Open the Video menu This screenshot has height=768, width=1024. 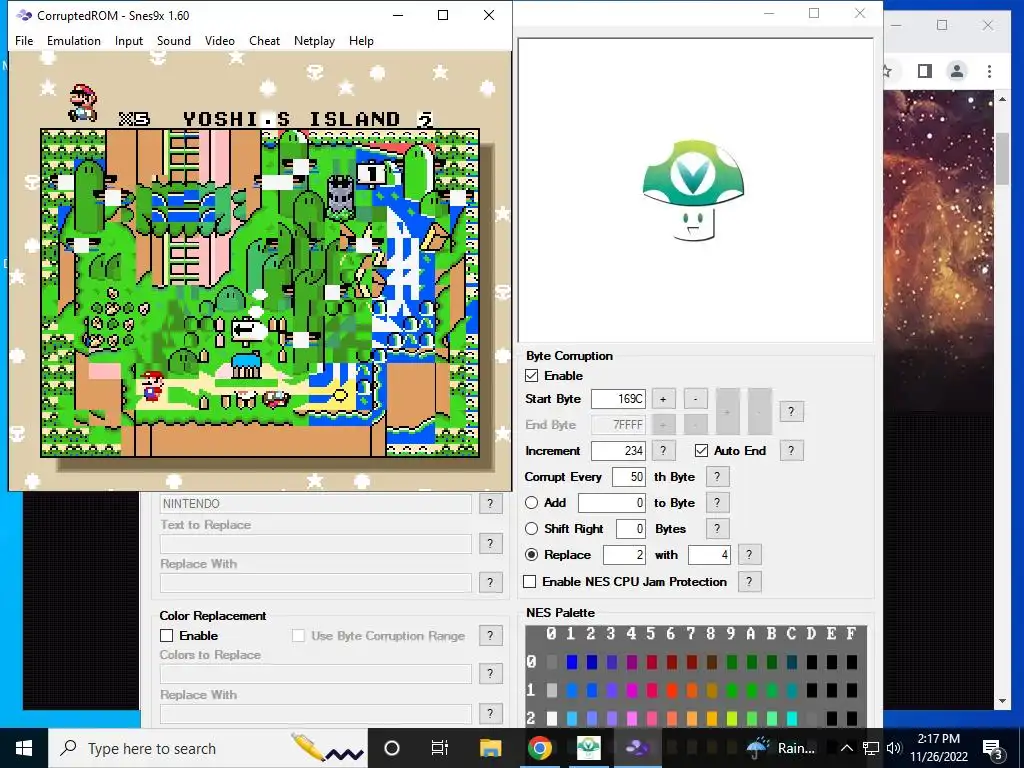coord(219,40)
